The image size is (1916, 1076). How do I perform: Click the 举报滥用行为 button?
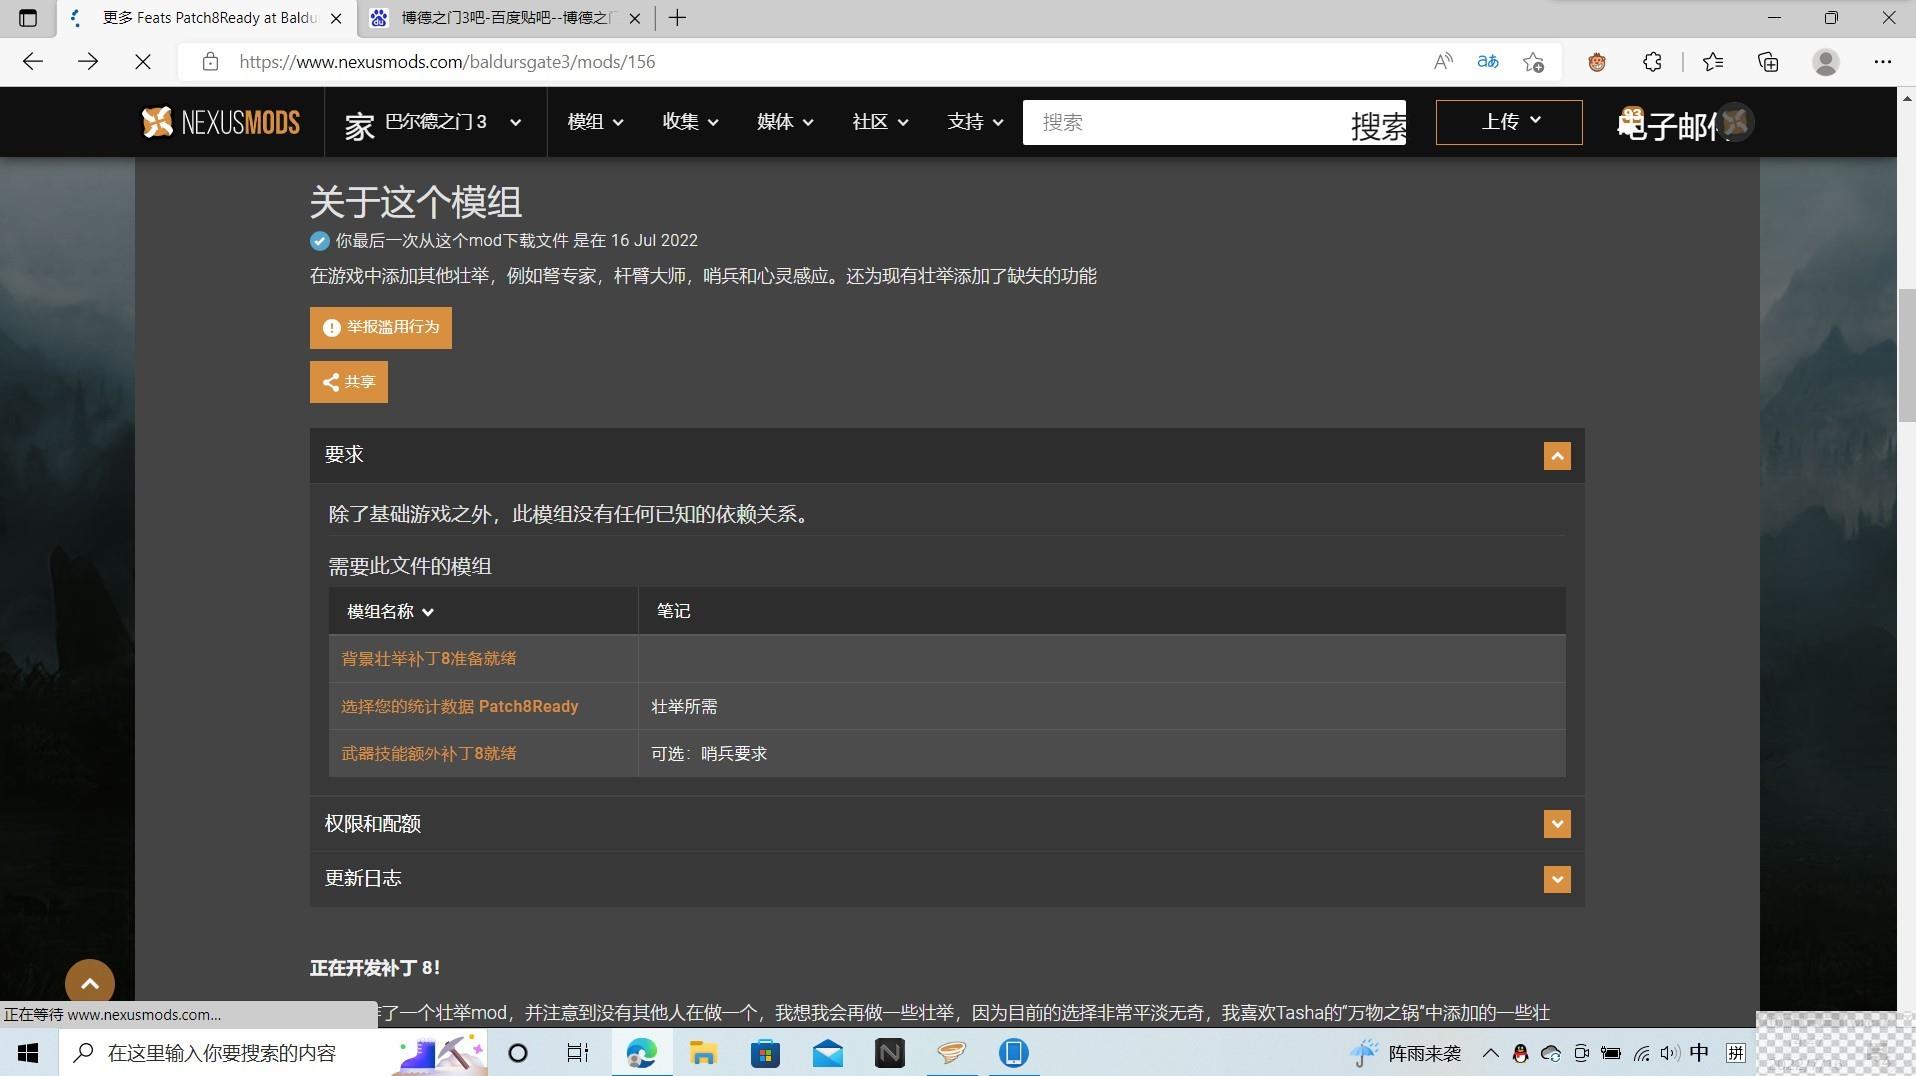(381, 328)
